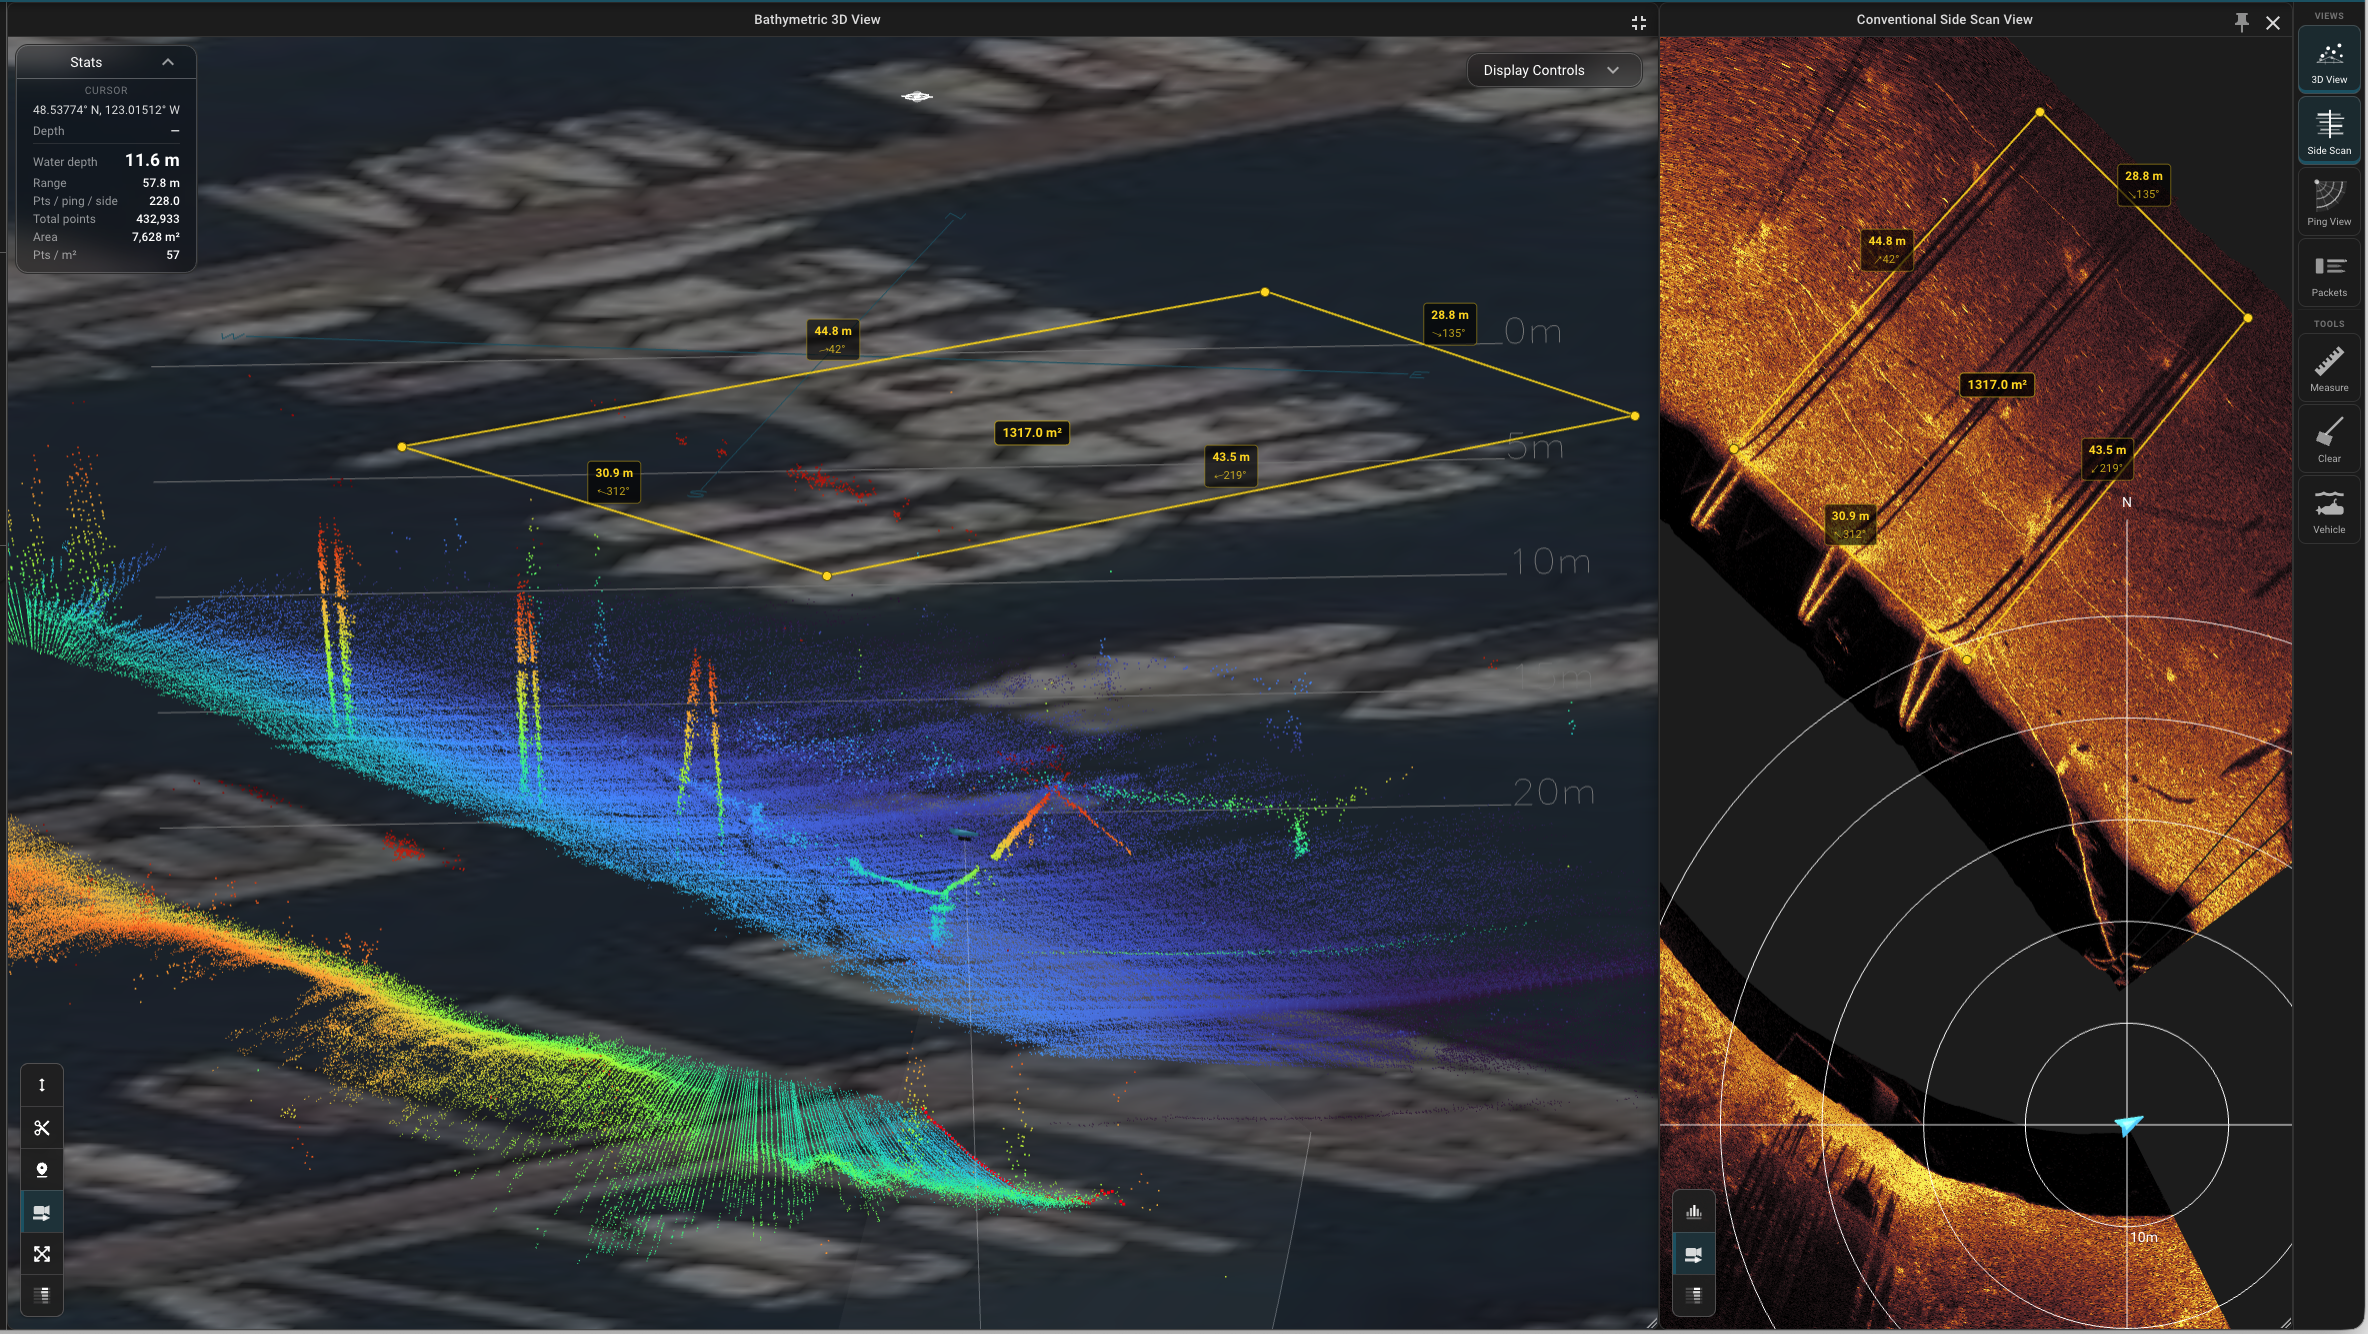
Task: Click the location pin icon in 3D view
Action: tap(42, 1170)
